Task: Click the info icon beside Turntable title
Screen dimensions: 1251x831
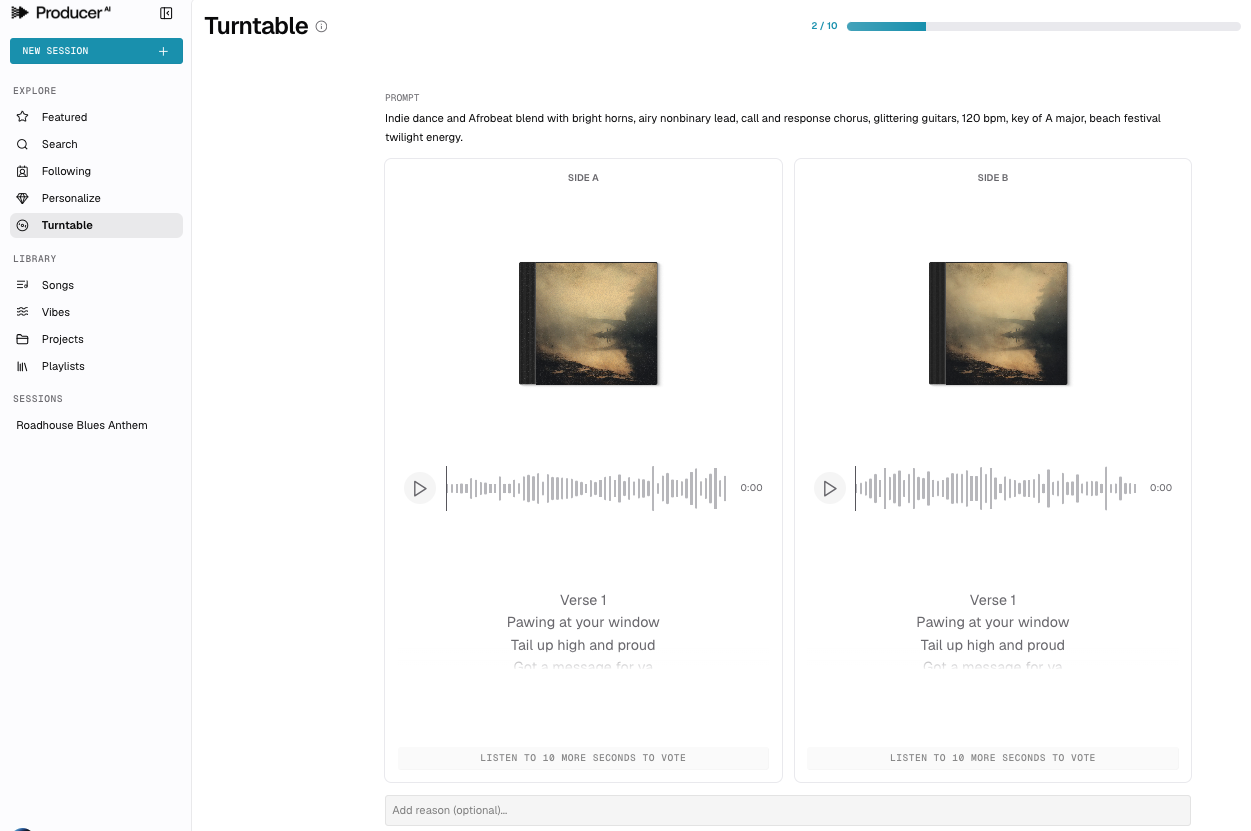Action: click(321, 27)
